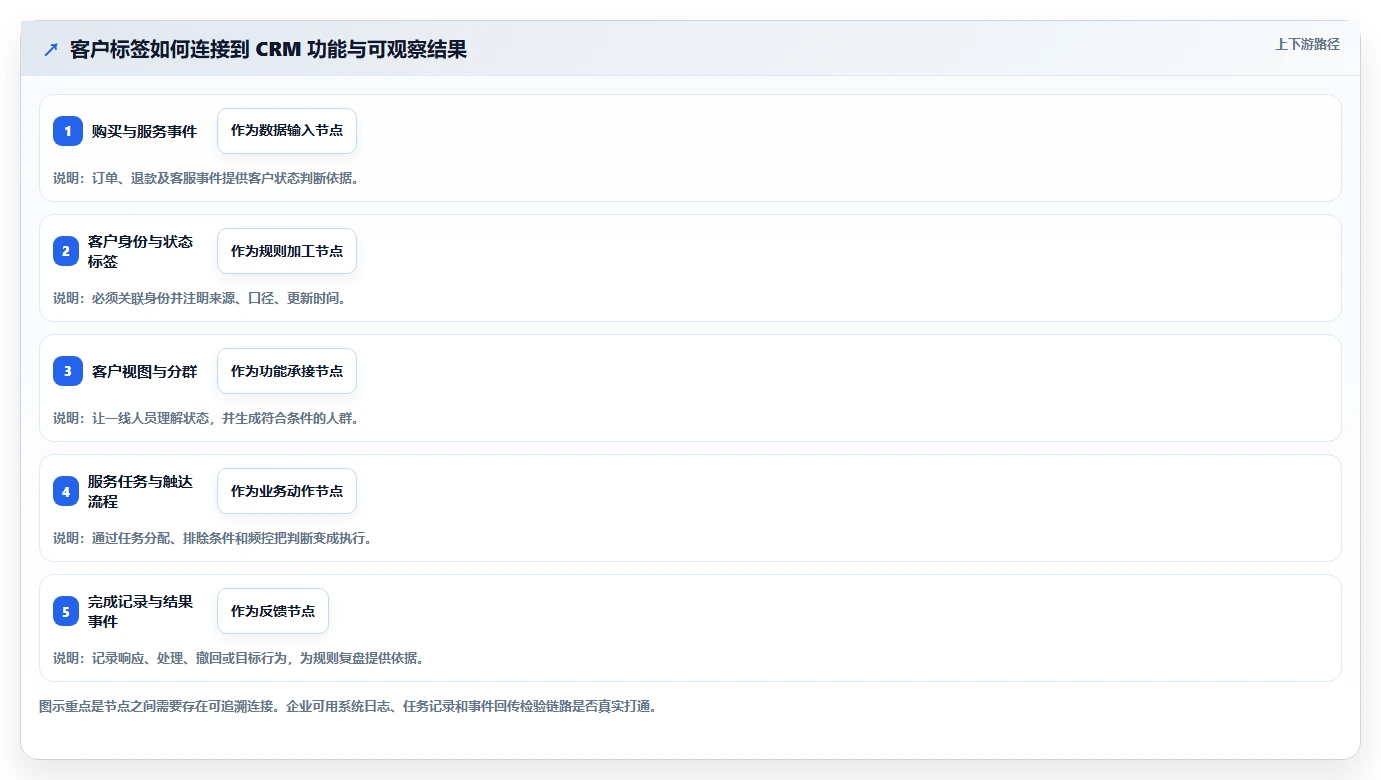Click the 作为业务动作节点 chip
The width and height of the screenshot is (1381, 780).
(287, 491)
